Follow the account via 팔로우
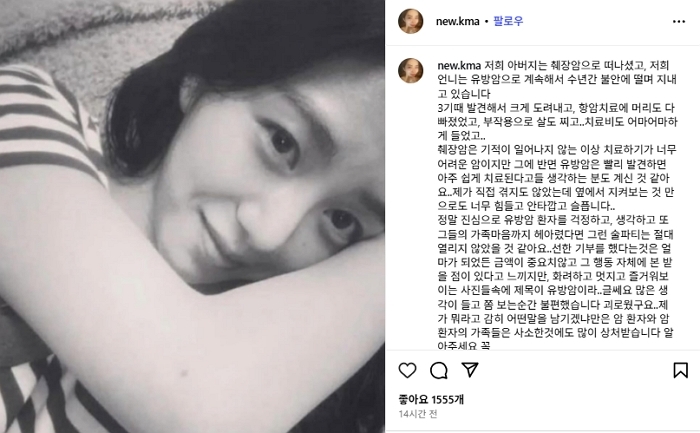Viewport: 700px width, 433px height. [x=508, y=21]
